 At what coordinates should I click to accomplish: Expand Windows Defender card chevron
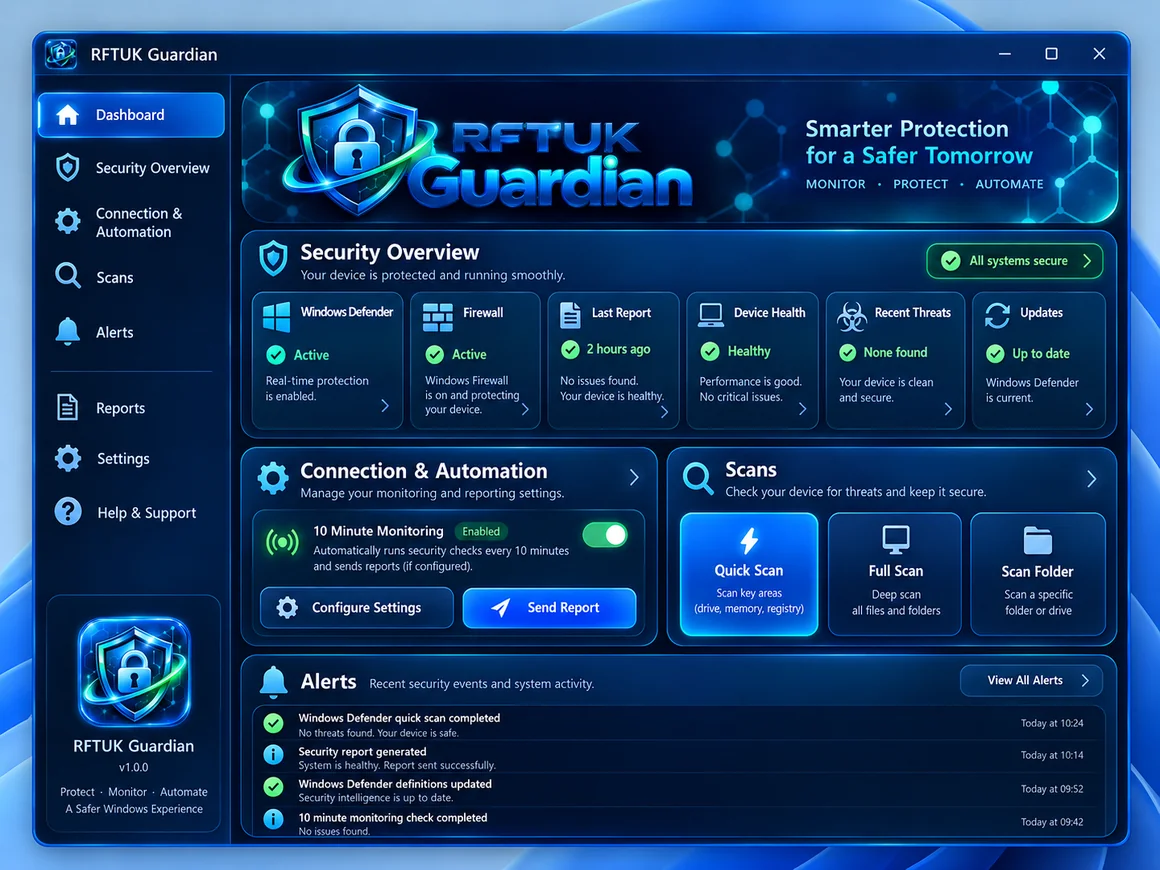pyautogui.click(x=385, y=405)
